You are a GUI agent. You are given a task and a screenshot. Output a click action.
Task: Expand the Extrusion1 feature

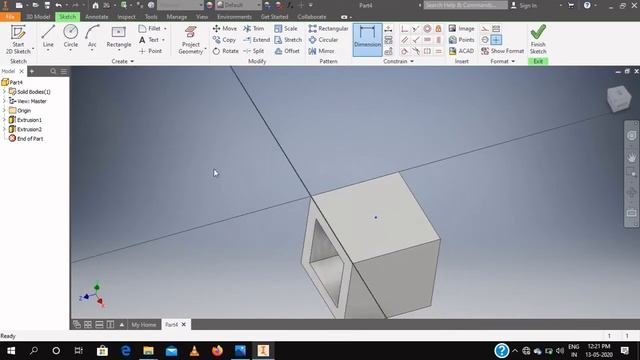coord(4,120)
